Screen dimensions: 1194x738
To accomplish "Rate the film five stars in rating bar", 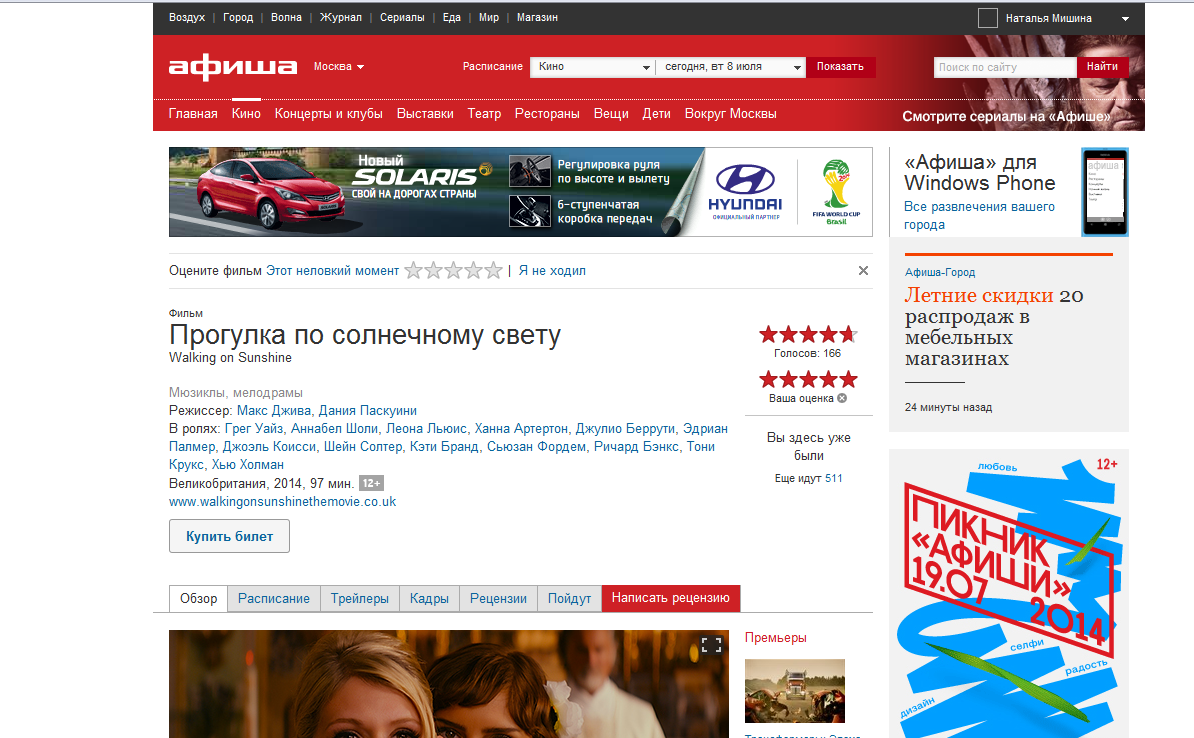I will tap(493, 270).
